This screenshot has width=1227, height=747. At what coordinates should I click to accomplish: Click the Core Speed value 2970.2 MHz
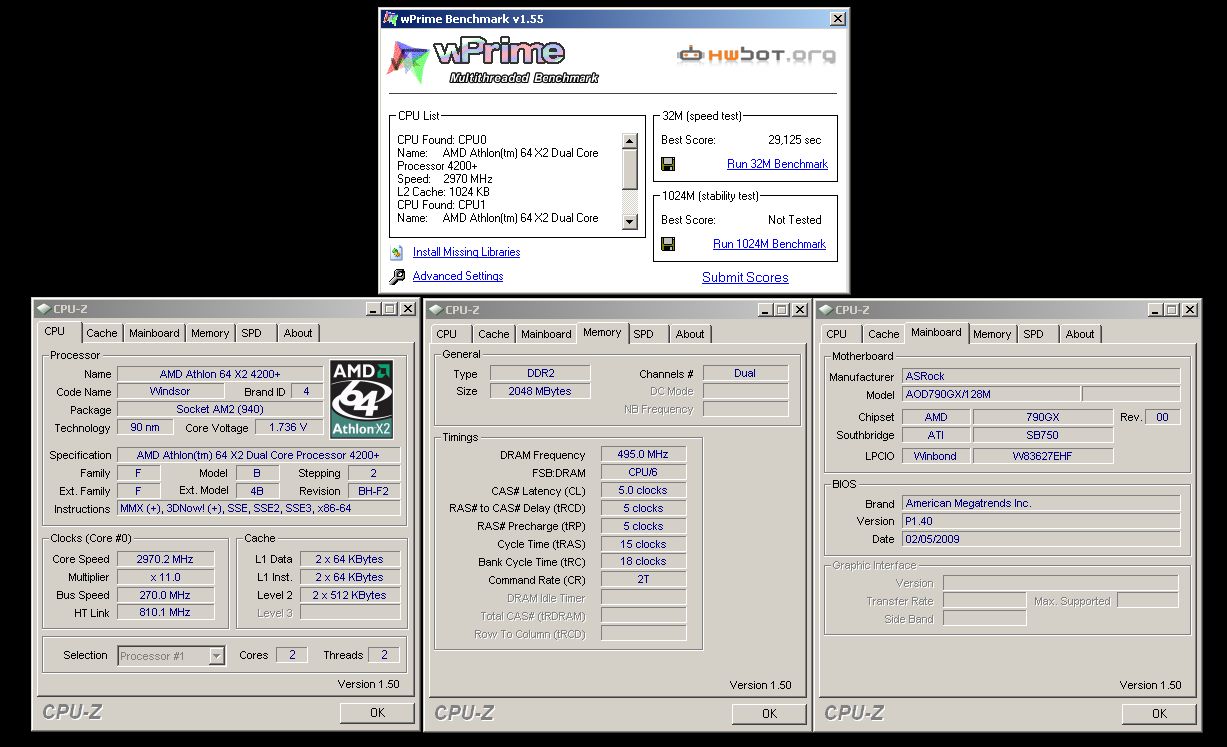(165, 559)
